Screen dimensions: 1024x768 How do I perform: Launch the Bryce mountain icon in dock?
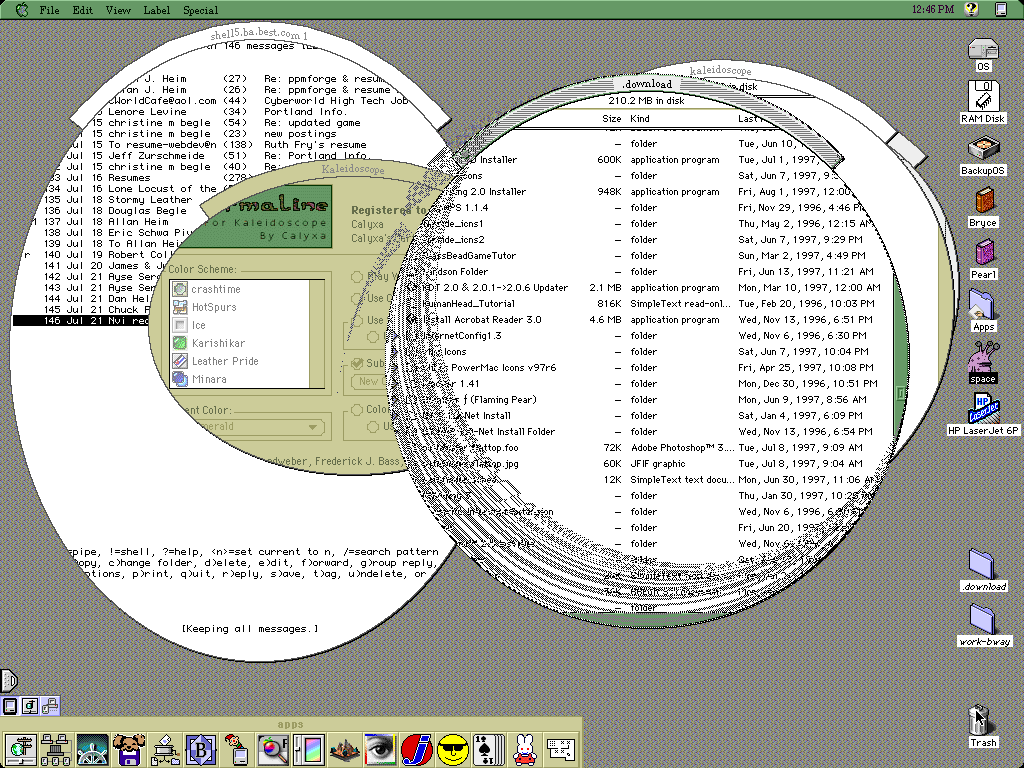(345, 749)
